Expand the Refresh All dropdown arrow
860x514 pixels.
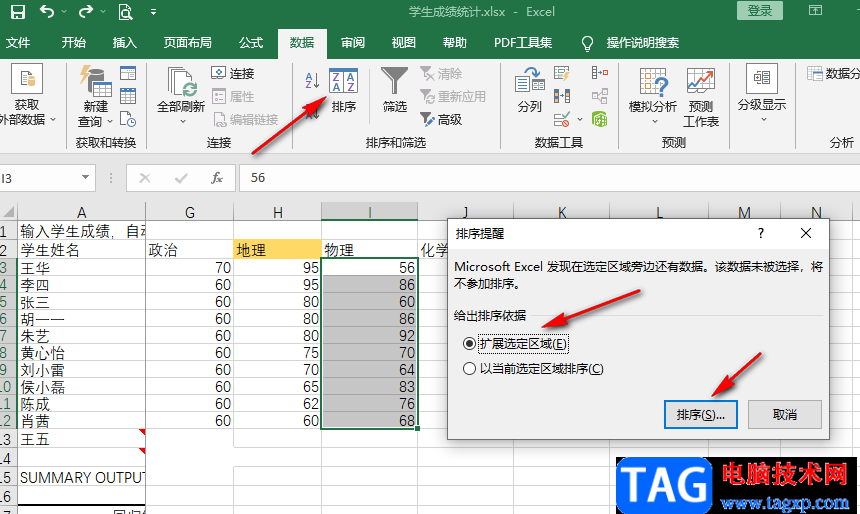(x=183, y=121)
